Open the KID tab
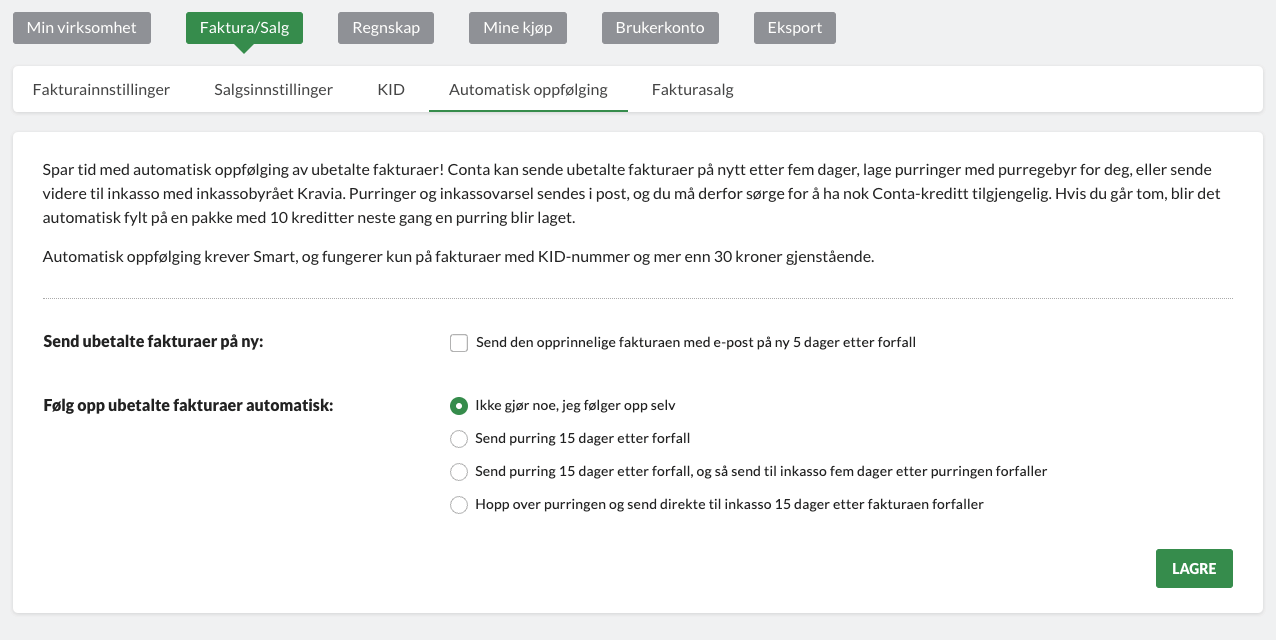The width and height of the screenshot is (1276, 640). (391, 89)
